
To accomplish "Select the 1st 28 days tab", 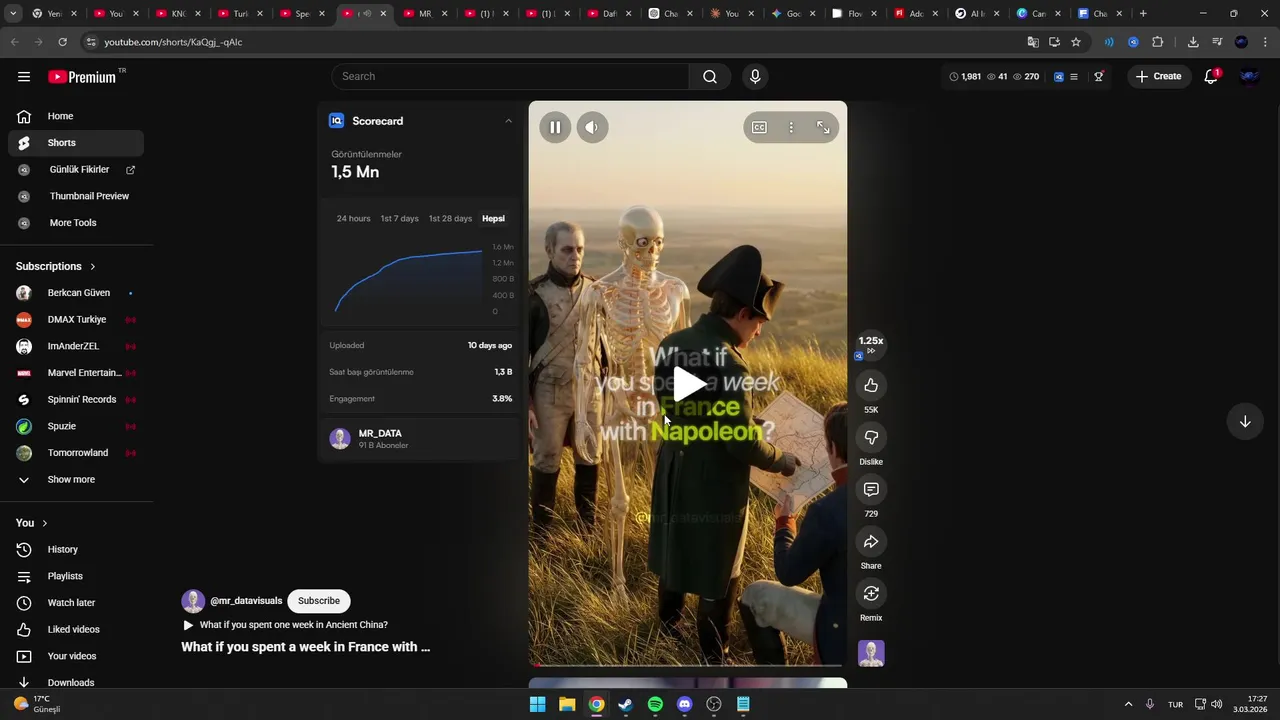I will pyautogui.click(x=450, y=218).
